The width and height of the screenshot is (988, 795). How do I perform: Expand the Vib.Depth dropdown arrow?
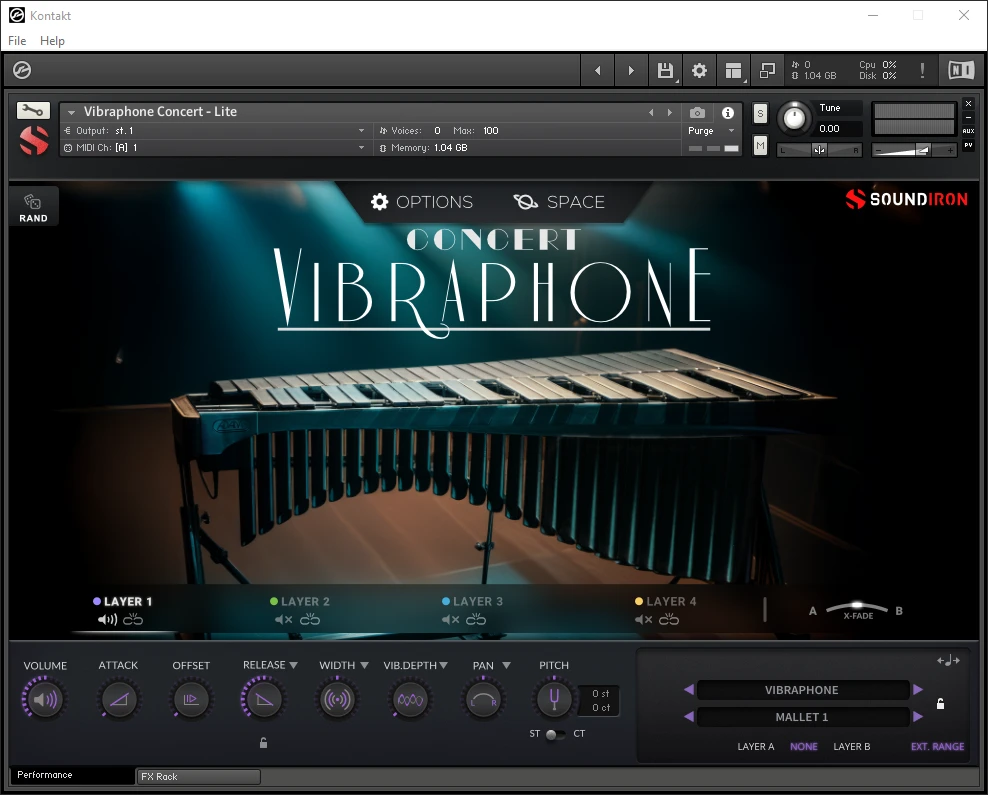point(444,665)
